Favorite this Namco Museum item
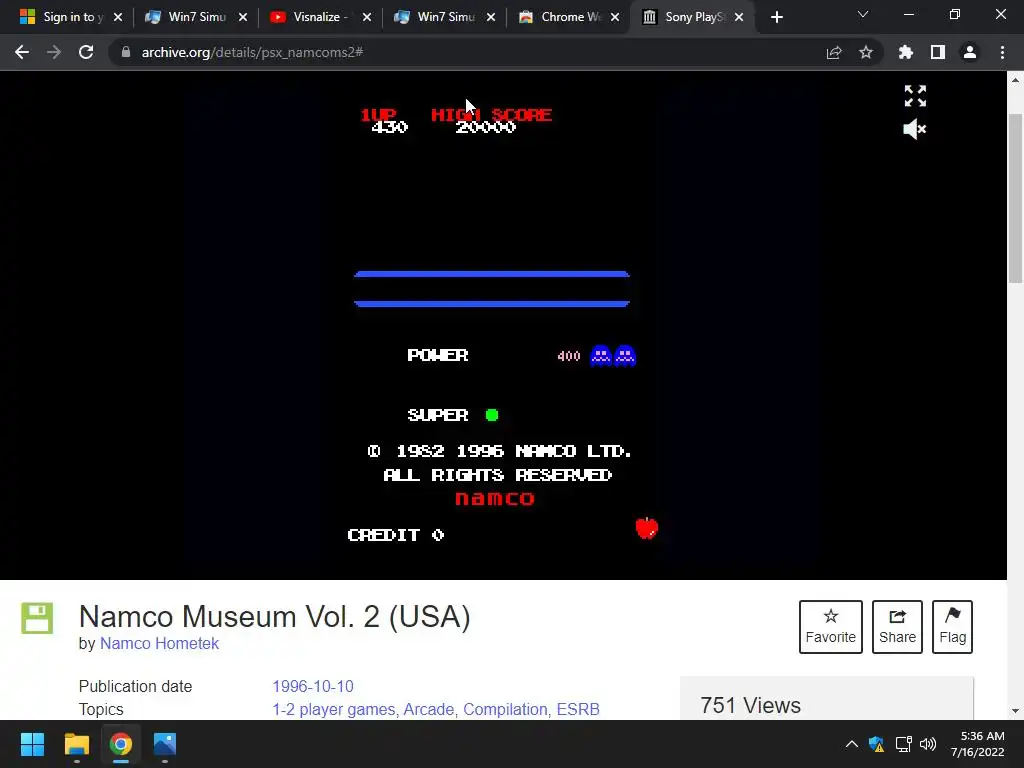The height and width of the screenshot is (768, 1024). (x=831, y=626)
